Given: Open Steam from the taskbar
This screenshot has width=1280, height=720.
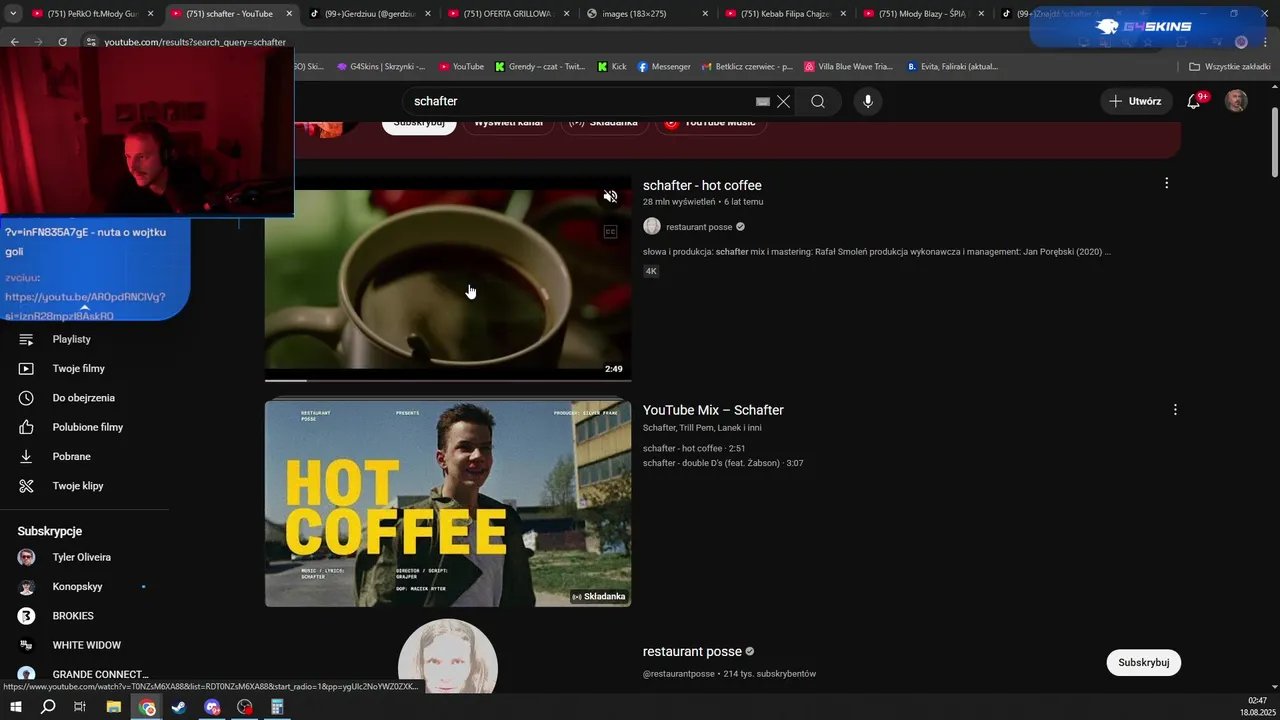Looking at the screenshot, I should tap(179, 707).
